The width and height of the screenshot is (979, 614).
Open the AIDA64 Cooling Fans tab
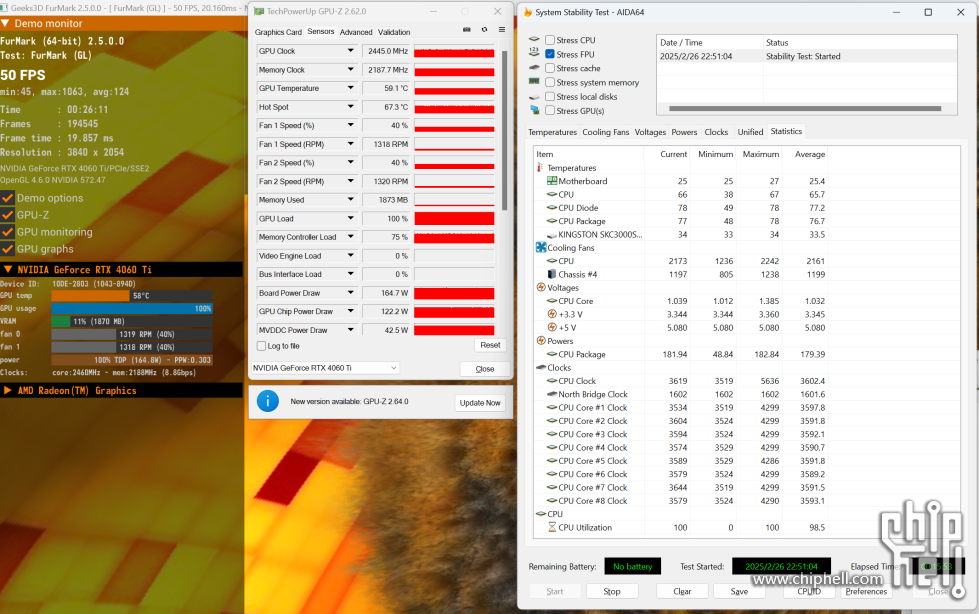tap(606, 132)
